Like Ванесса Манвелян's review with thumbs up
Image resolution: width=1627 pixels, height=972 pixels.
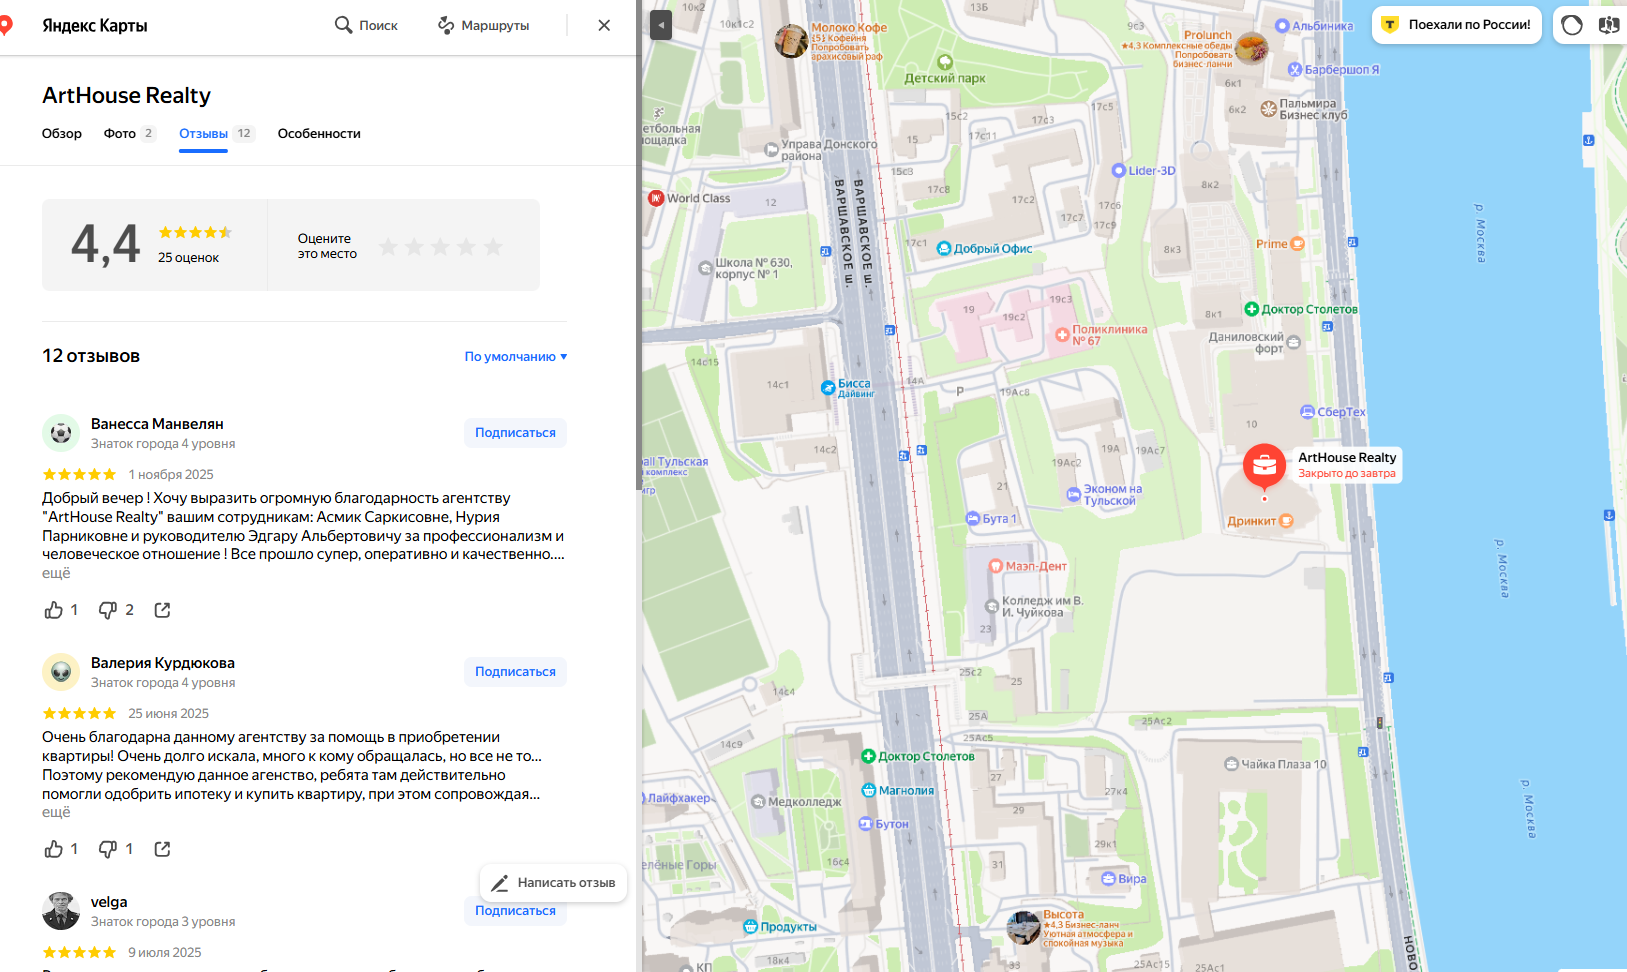(x=54, y=610)
